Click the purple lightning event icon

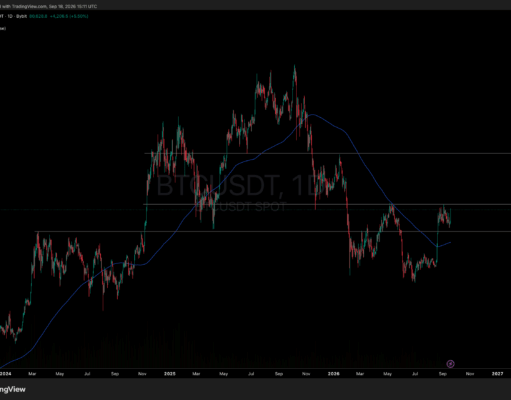pos(450,364)
